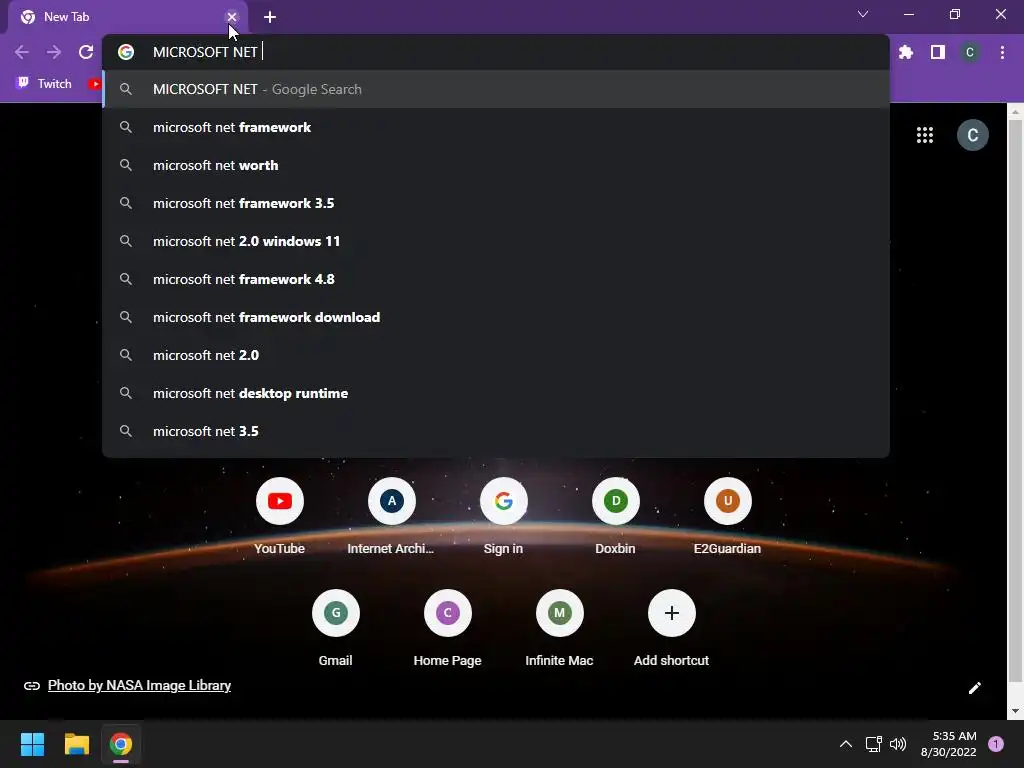This screenshot has height=768, width=1024.
Task: Open Chrome three-dot menu
Action: pos(1002,52)
